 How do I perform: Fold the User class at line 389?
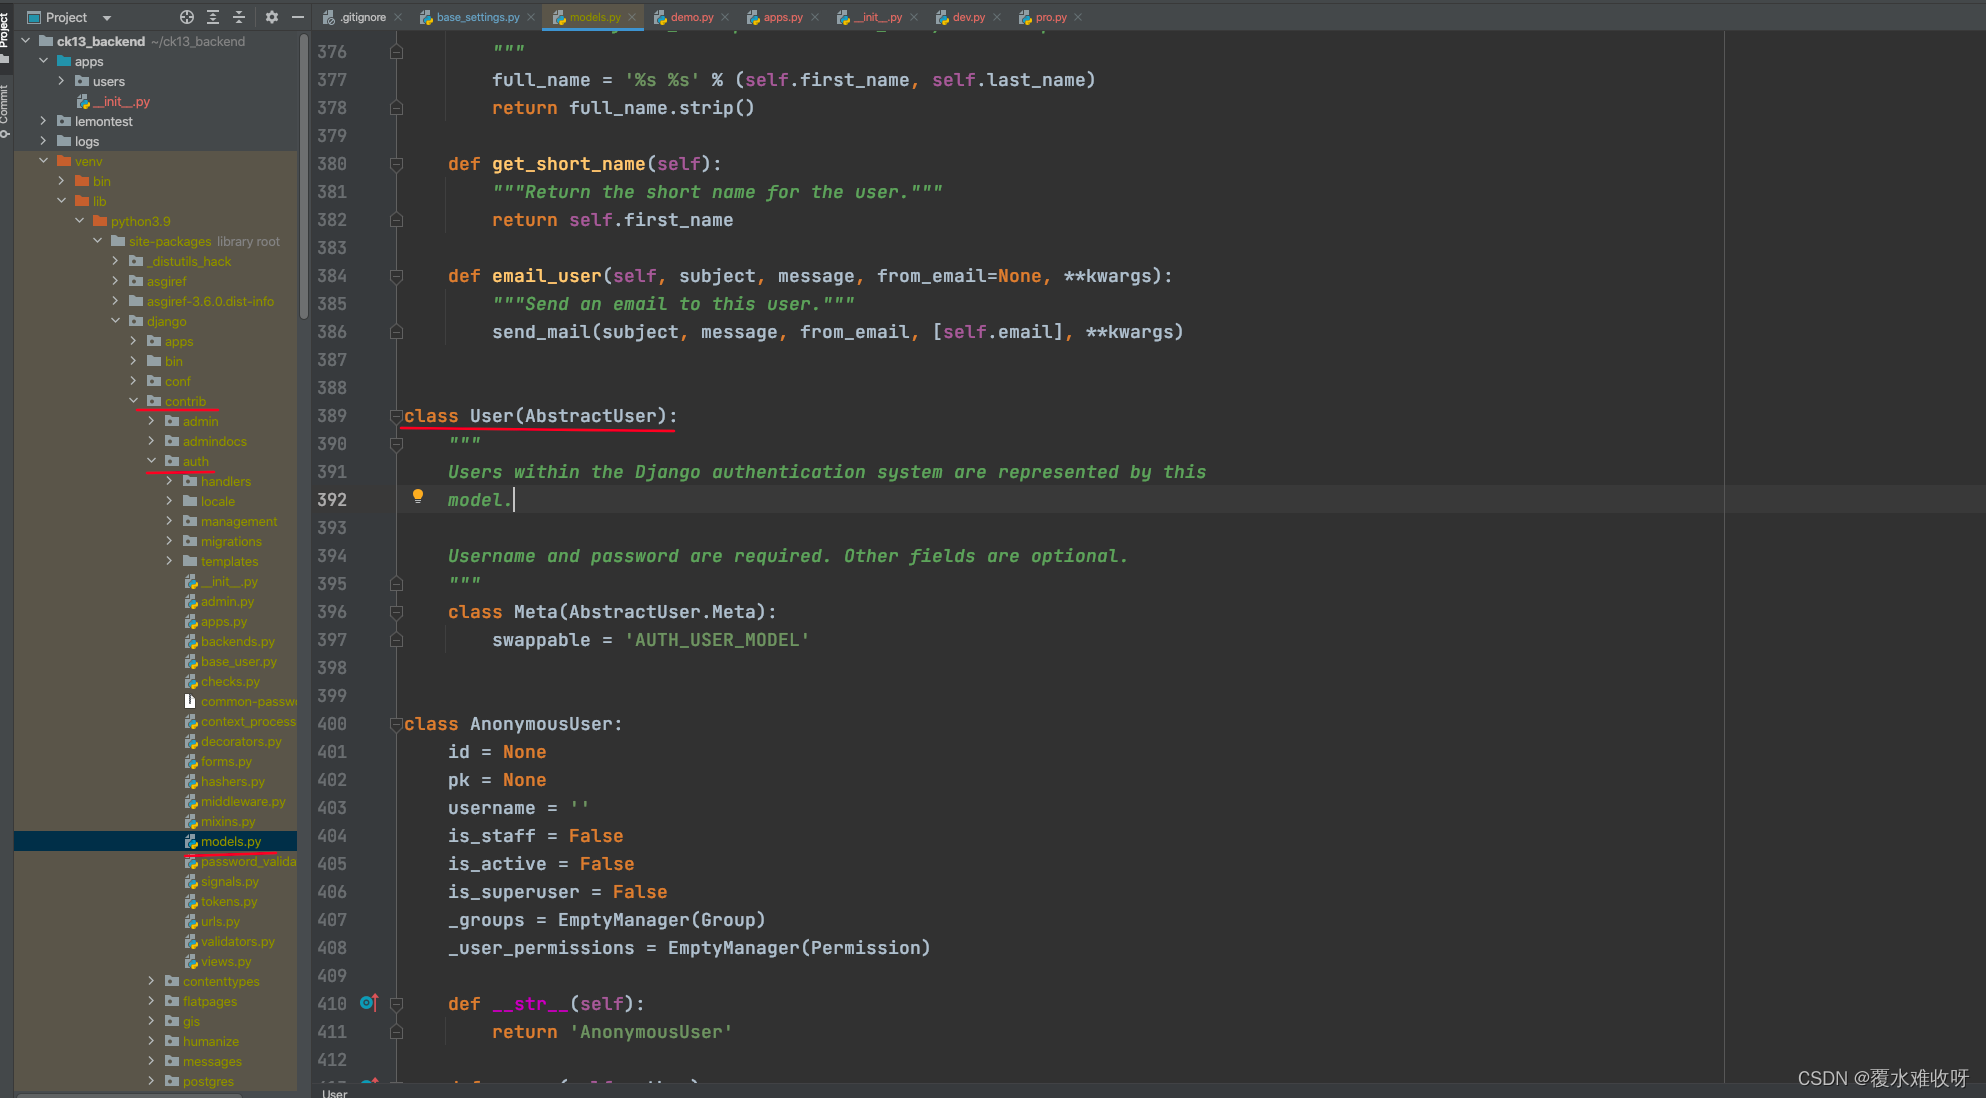coord(396,416)
